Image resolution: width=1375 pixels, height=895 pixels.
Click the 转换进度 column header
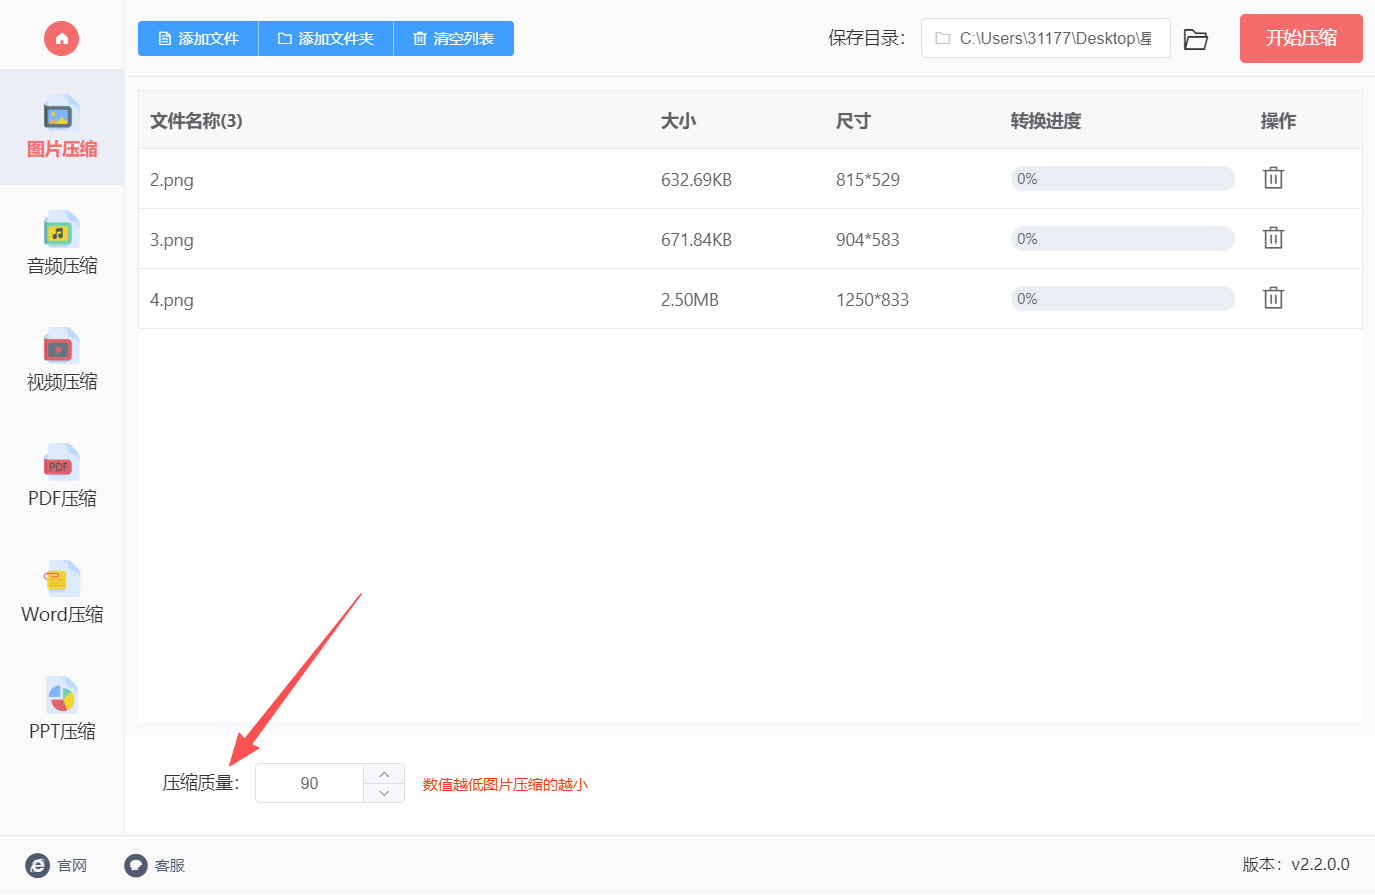(1046, 121)
